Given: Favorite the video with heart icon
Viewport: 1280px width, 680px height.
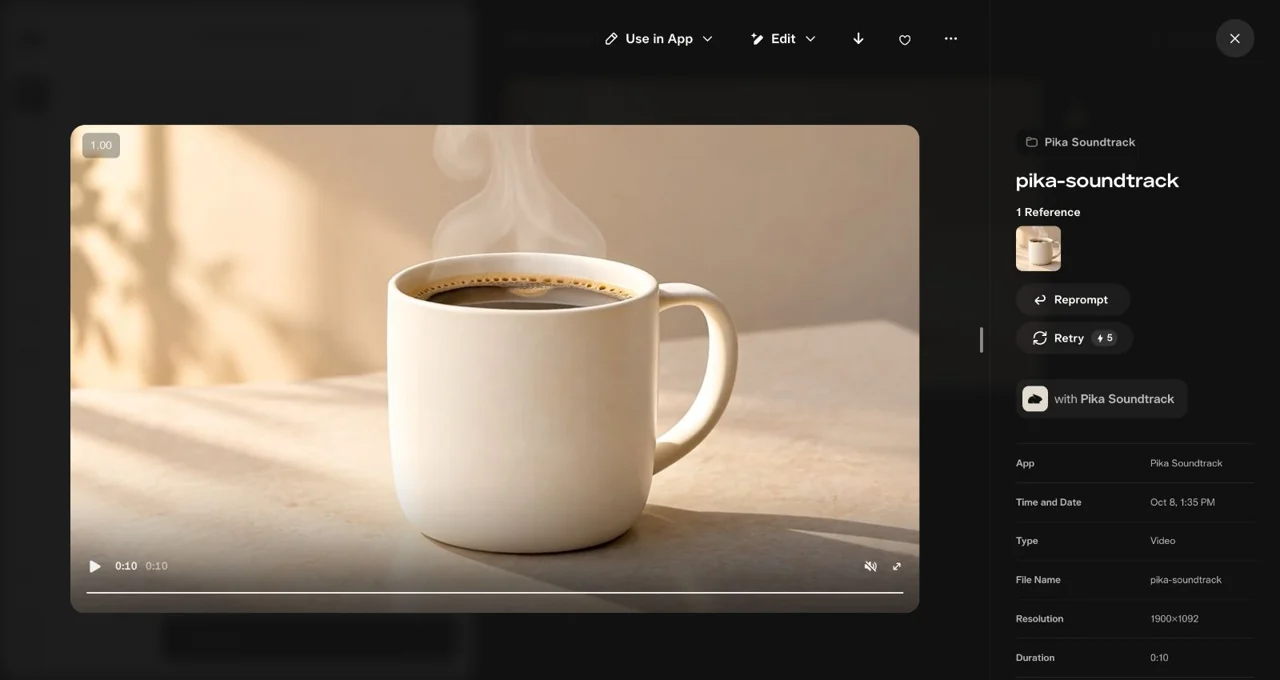Looking at the screenshot, I should 905,39.
